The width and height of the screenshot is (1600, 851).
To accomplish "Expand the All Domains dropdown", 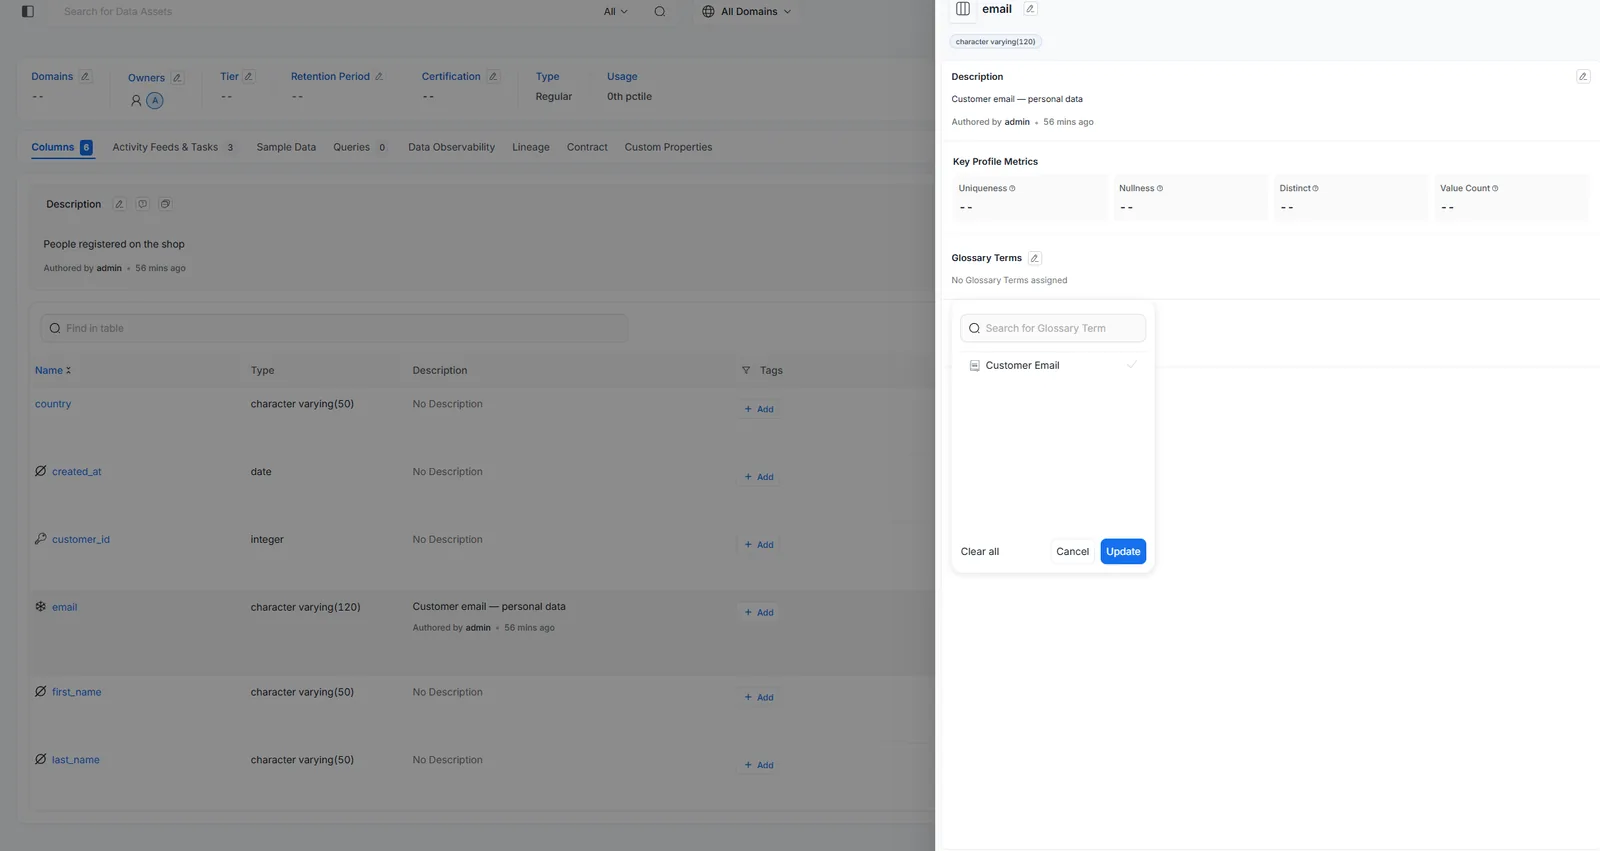I will [x=747, y=12].
